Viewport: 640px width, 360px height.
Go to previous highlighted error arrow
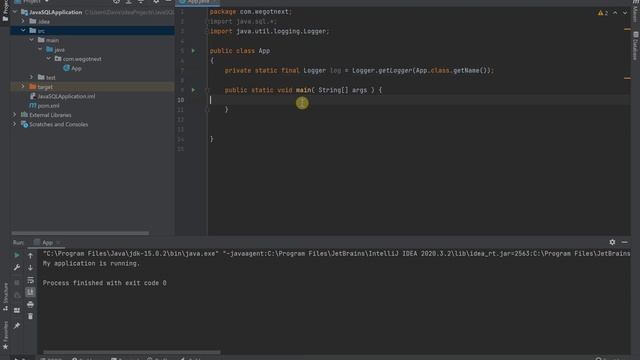[615, 13]
